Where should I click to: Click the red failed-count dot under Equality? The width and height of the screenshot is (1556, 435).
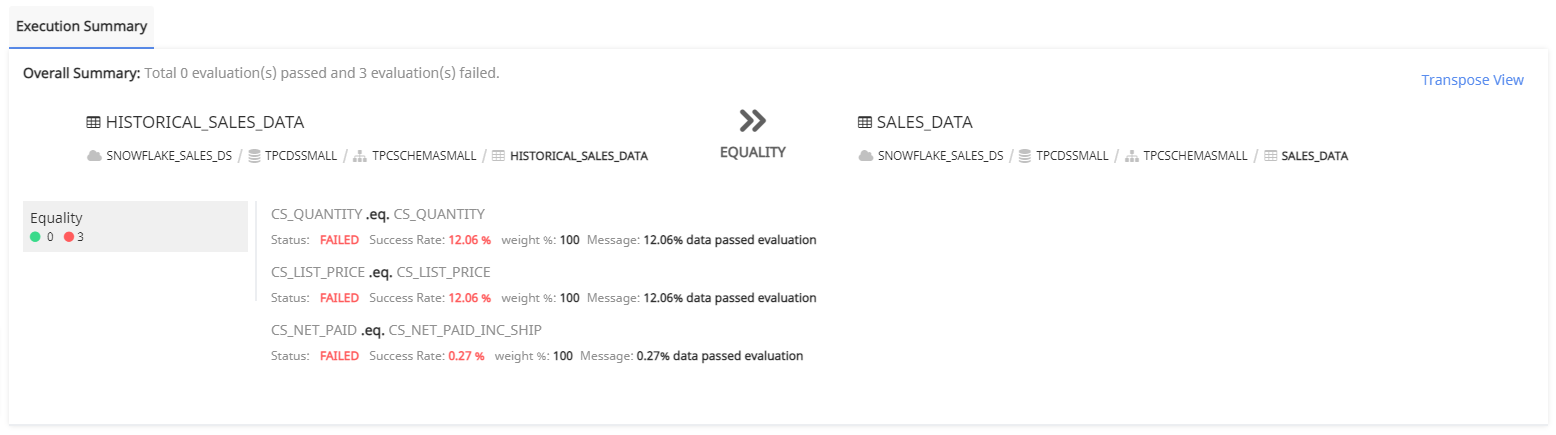click(69, 237)
